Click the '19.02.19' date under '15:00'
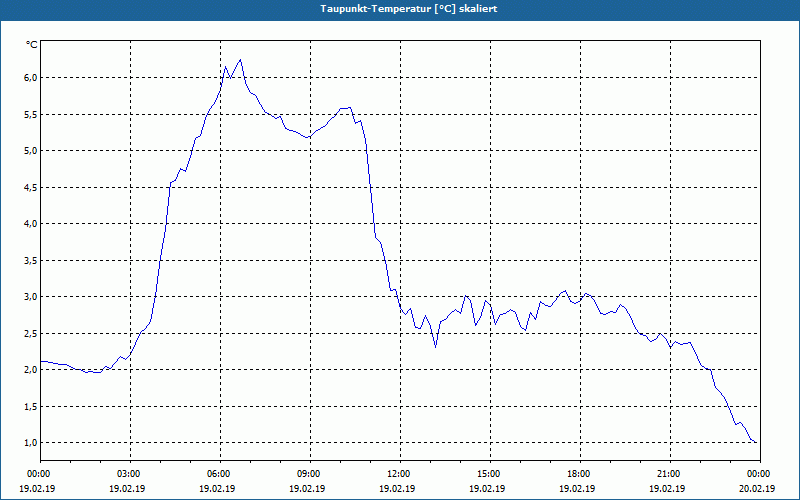Image resolution: width=800 pixels, height=500 pixels. click(488, 488)
